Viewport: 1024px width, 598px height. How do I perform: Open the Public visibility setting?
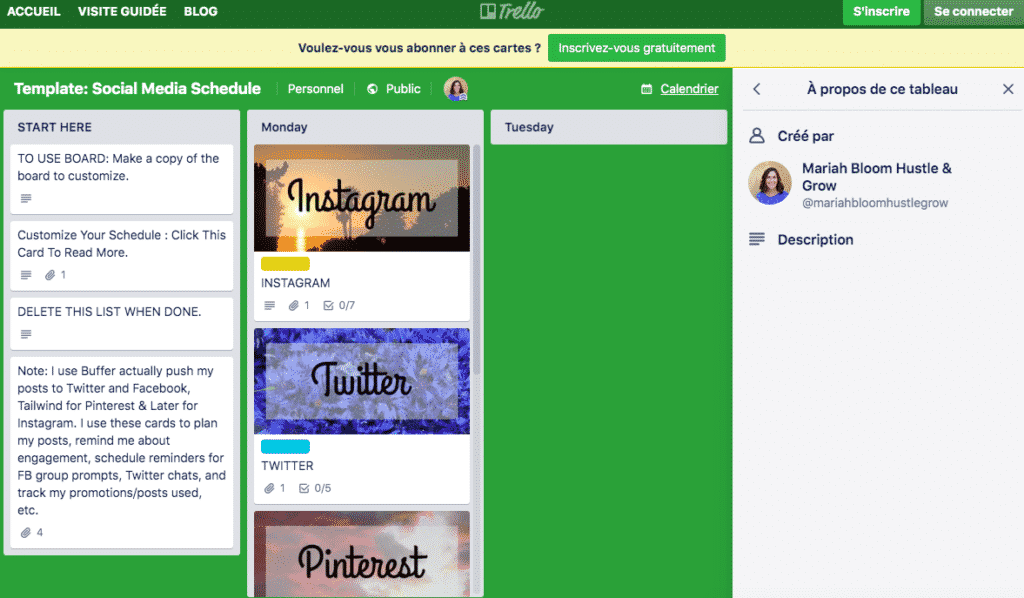403,89
